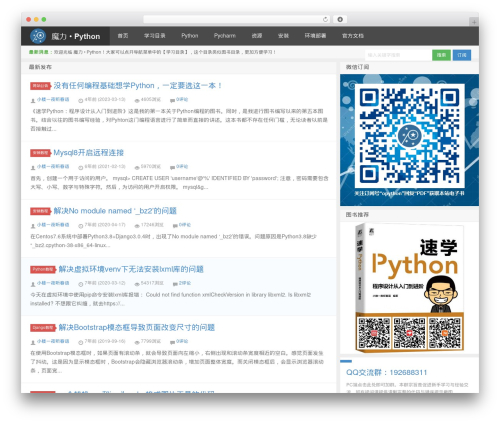Click the round icon beside the address bar

(x=340, y=20)
